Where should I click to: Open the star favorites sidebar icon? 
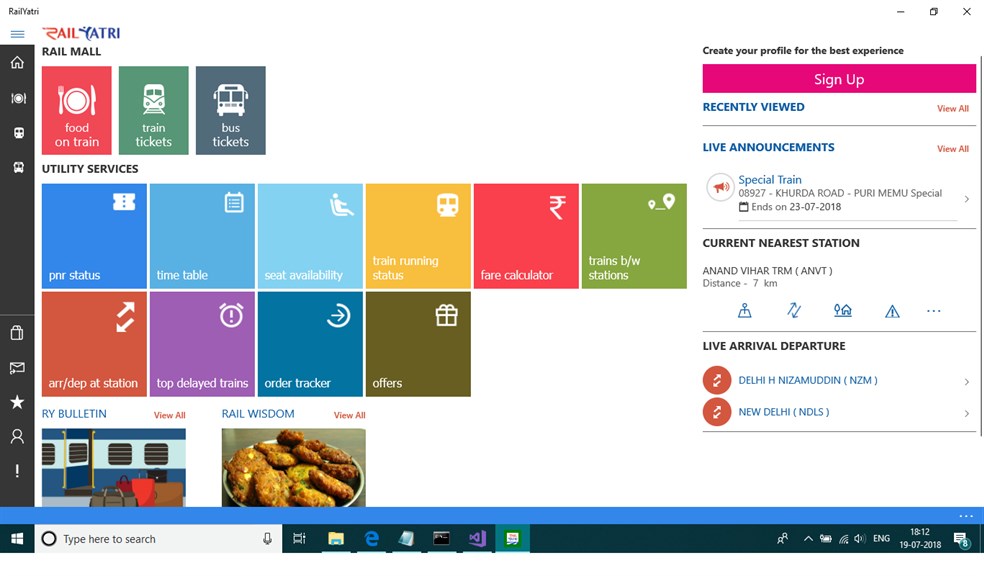[18, 402]
